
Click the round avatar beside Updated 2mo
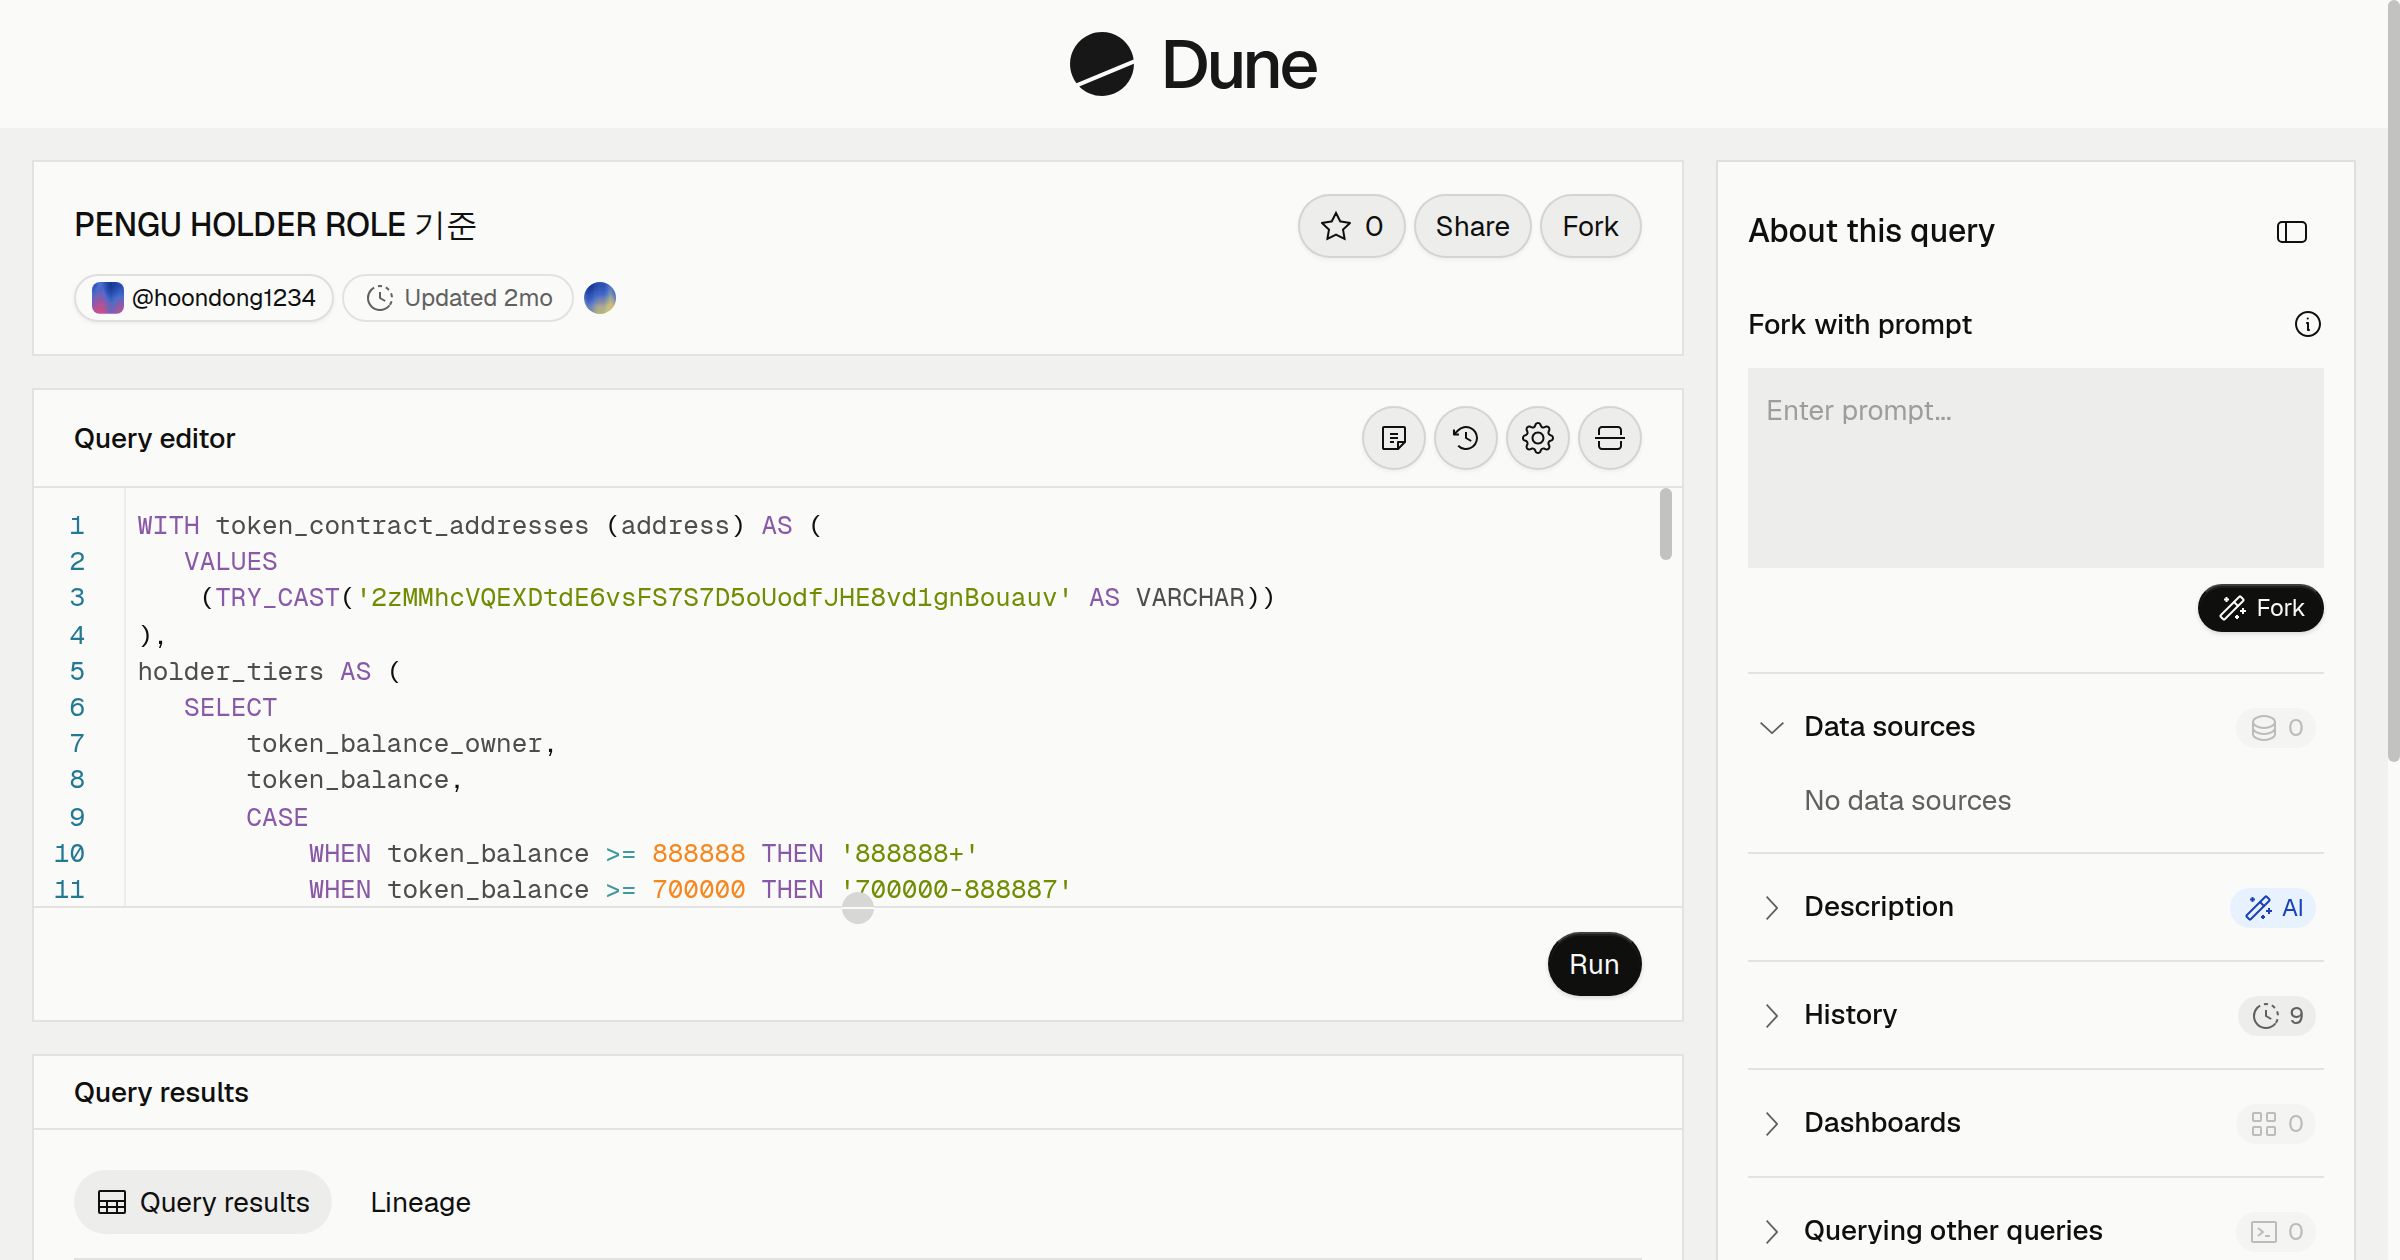(600, 298)
